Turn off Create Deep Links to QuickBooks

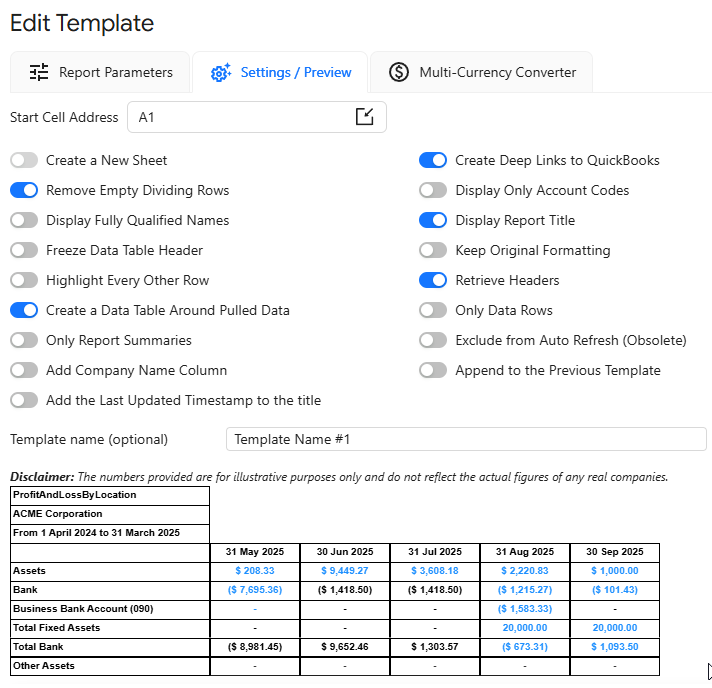[433, 160]
